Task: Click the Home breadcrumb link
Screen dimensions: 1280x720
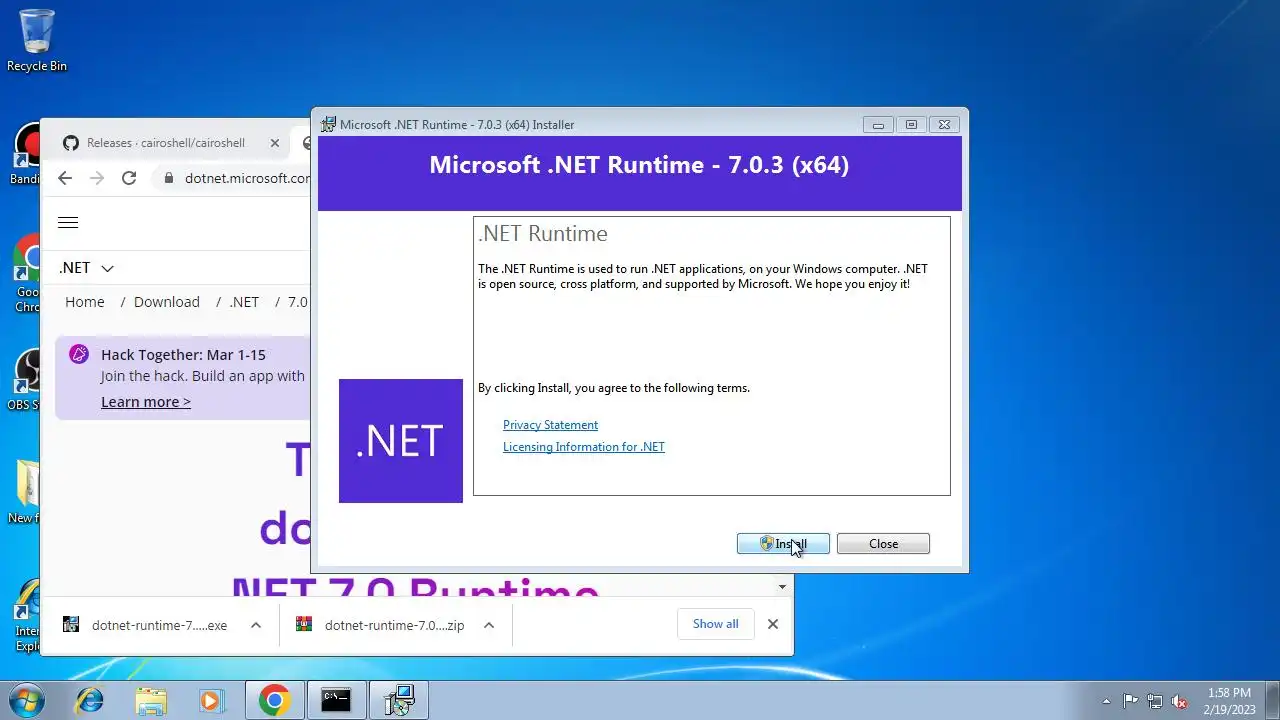Action: coord(85,302)
